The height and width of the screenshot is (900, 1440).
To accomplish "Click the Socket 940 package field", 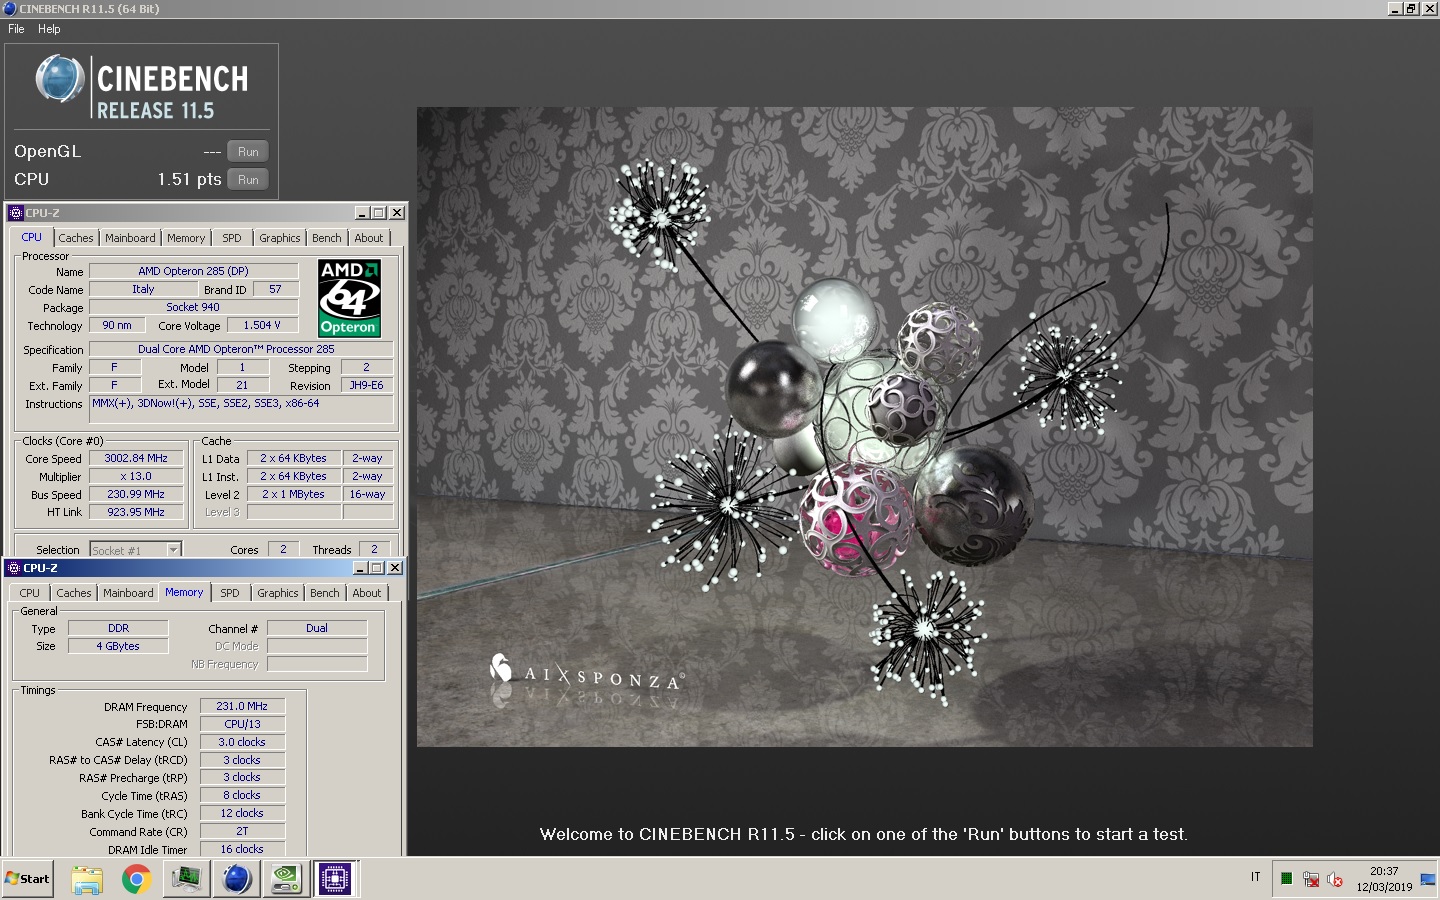I will (194, 307).
